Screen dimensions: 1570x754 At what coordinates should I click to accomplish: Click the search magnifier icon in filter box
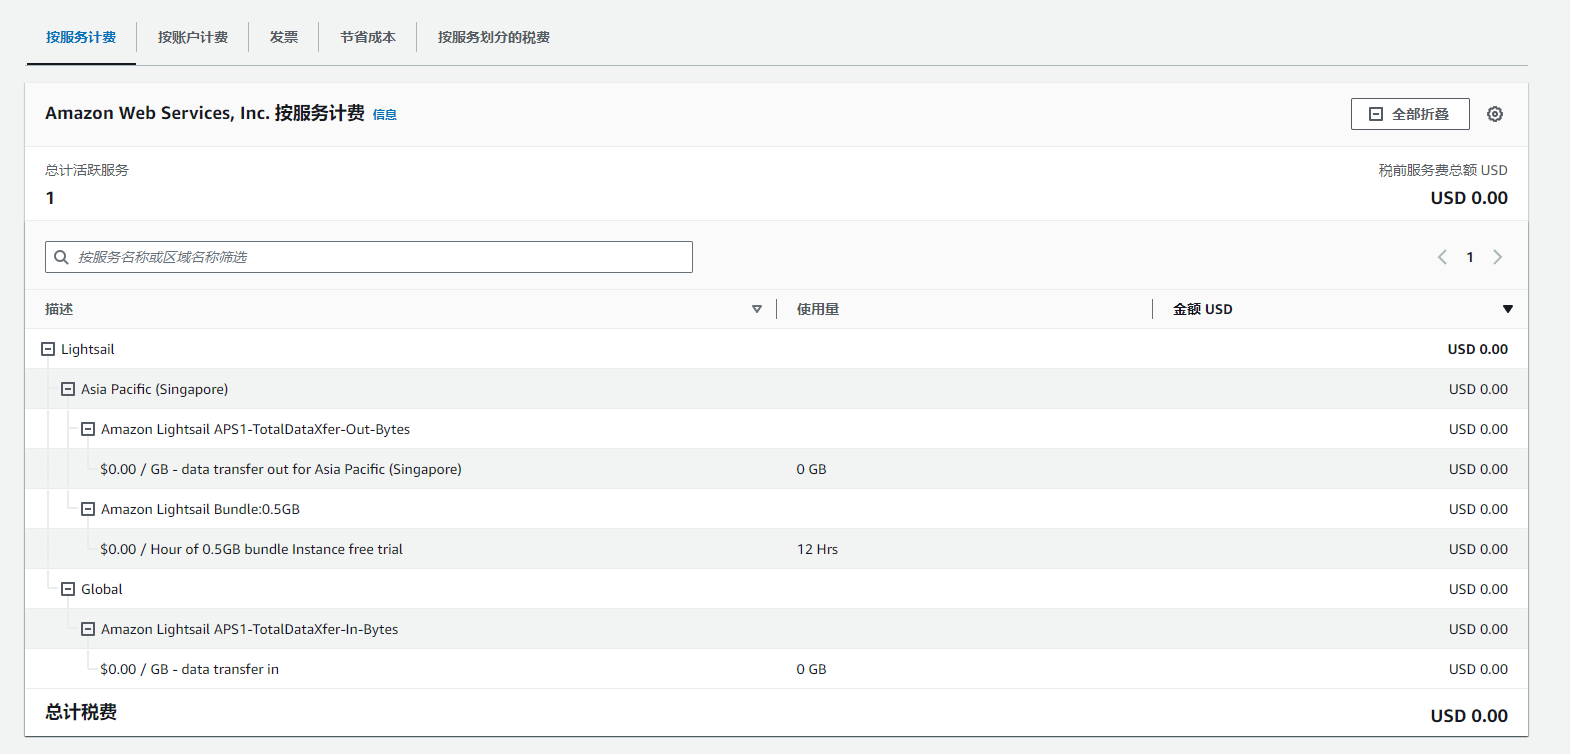[x=61, y=257]
